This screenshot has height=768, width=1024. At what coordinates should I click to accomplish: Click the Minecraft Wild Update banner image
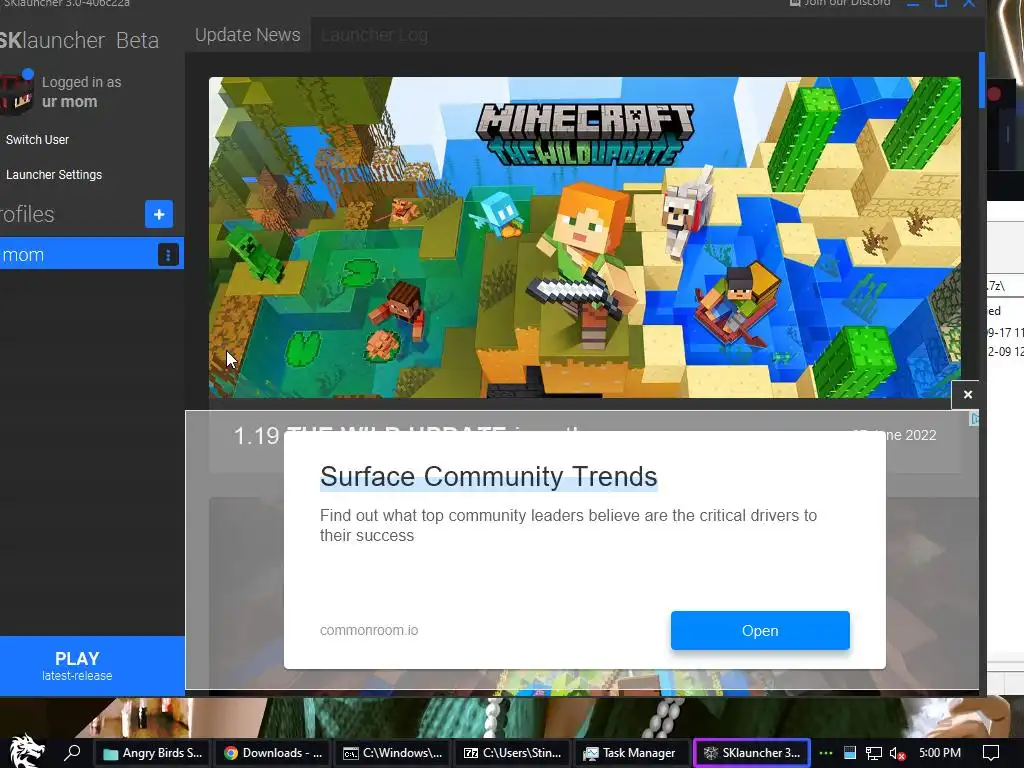584,238
